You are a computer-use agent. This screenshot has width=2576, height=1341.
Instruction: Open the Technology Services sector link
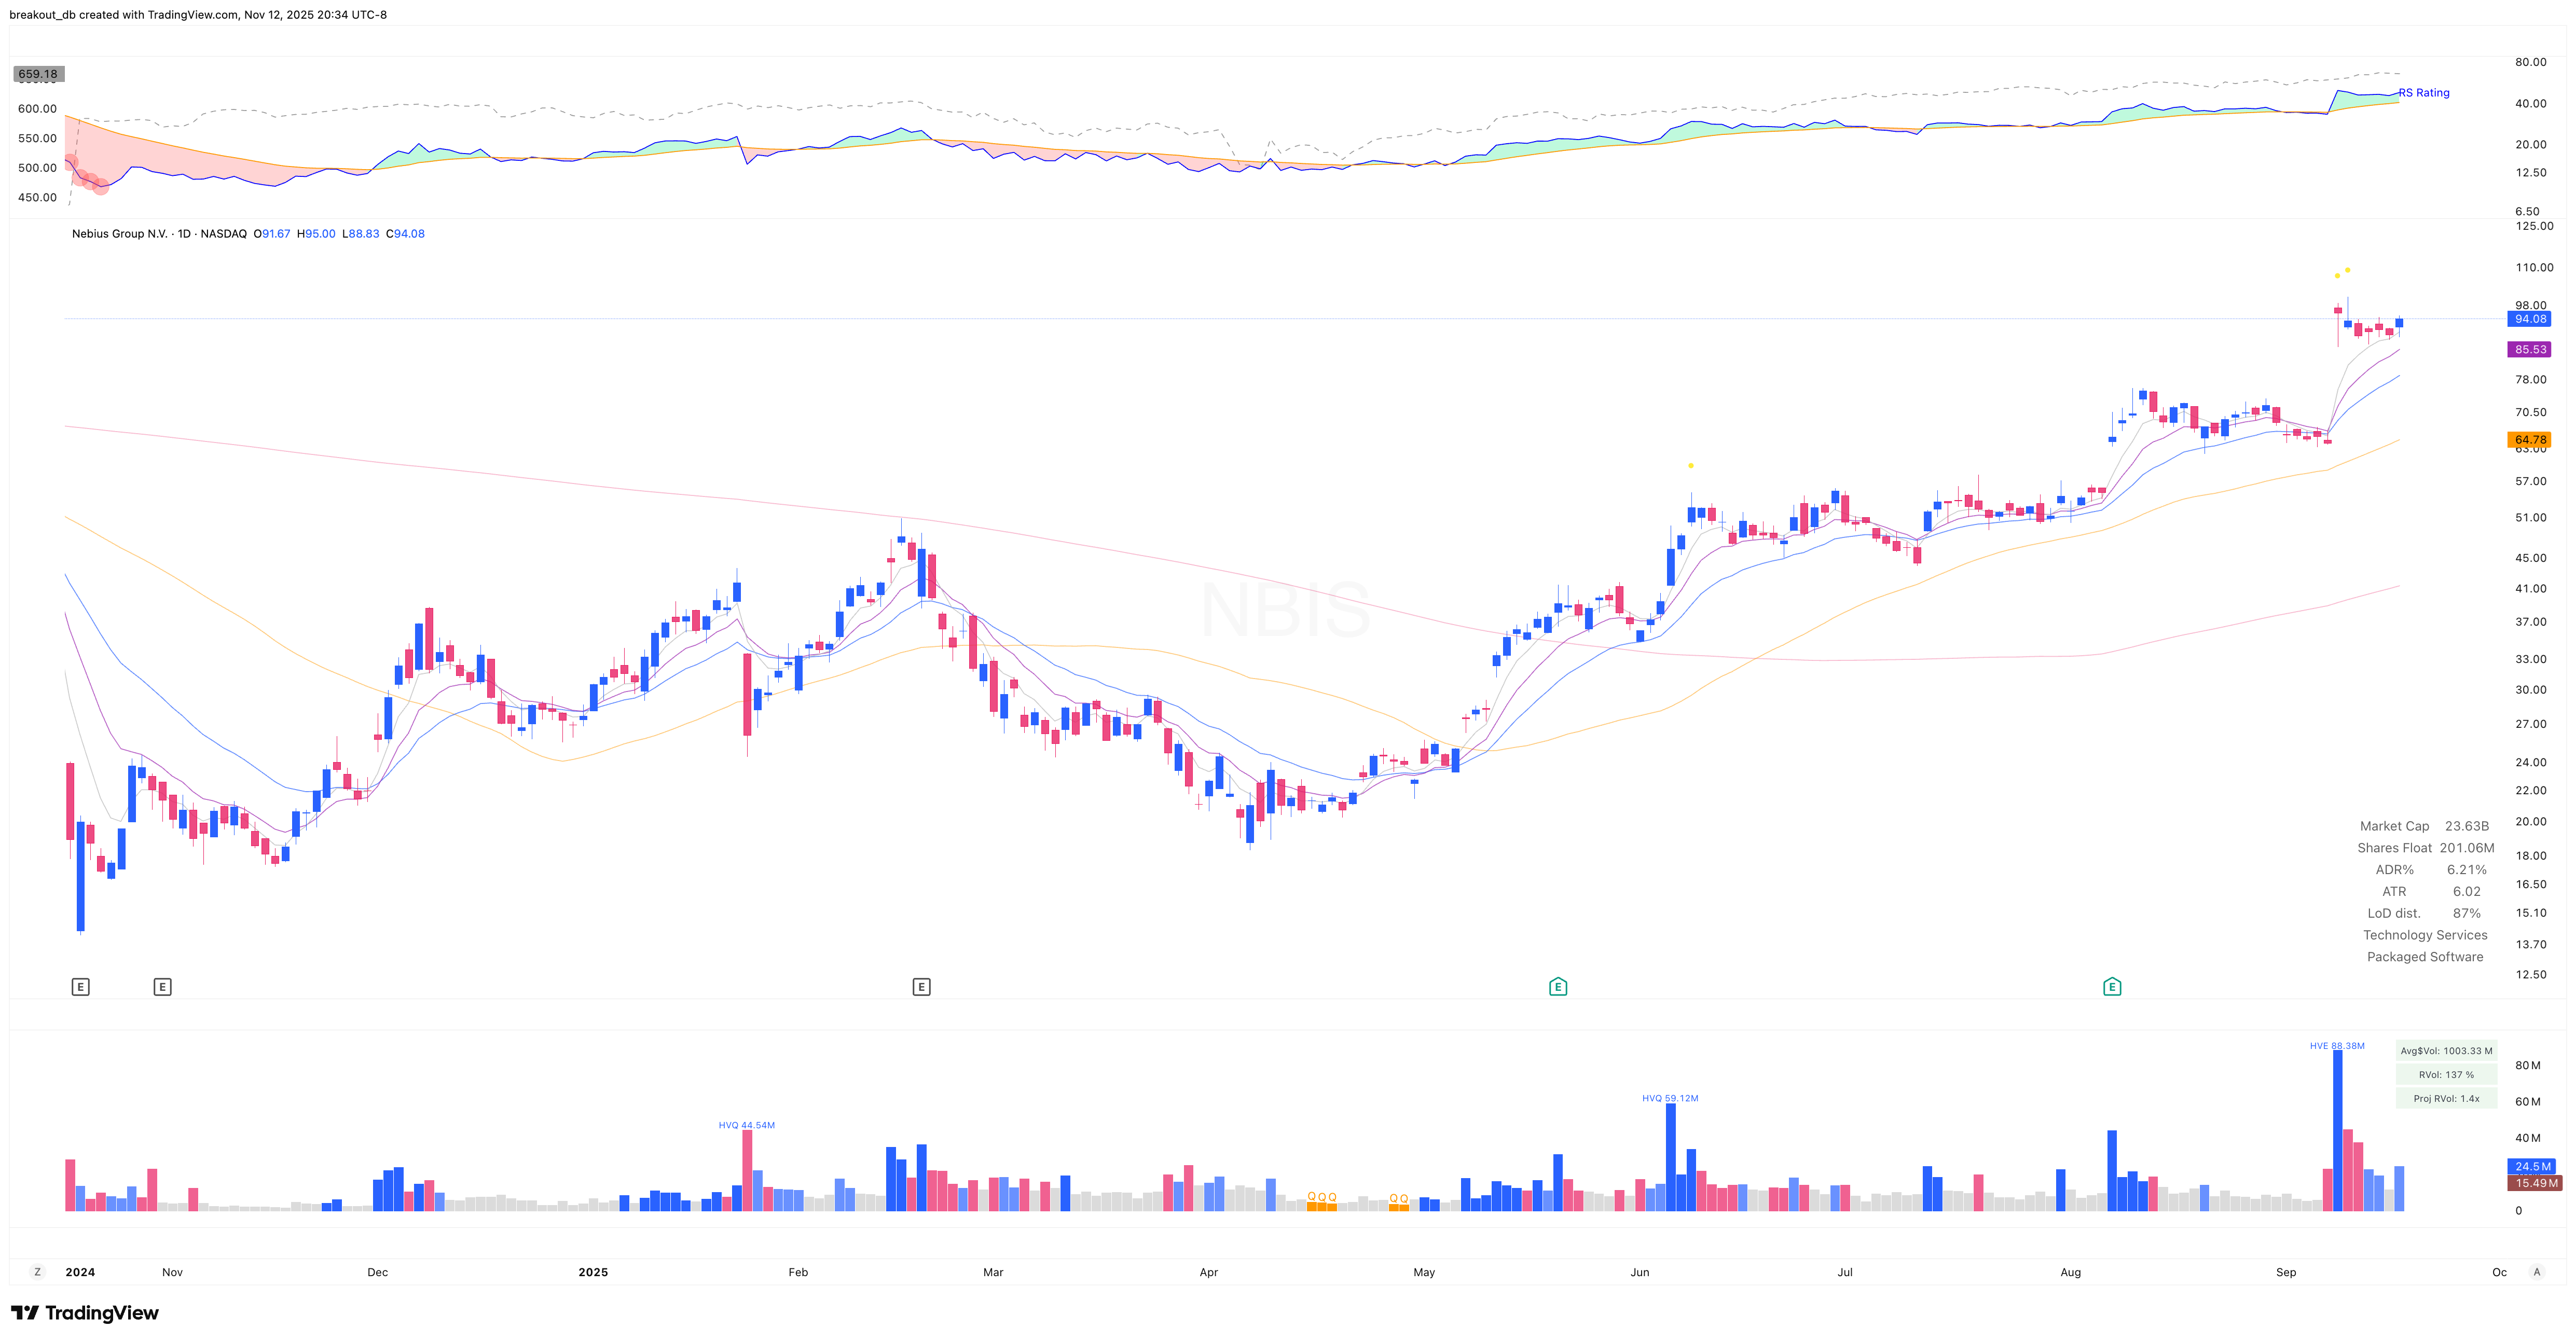(2424, 935)
